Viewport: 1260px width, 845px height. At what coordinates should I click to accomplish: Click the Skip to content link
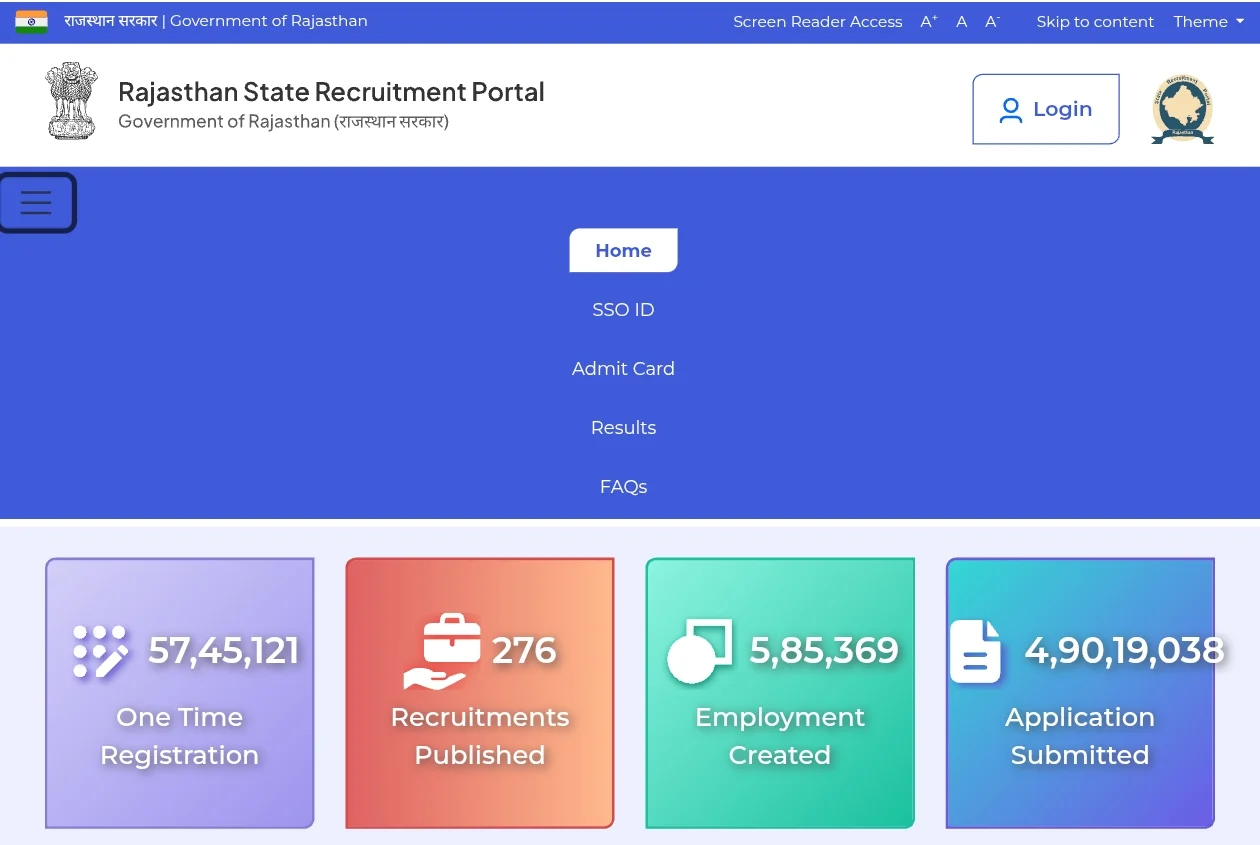1095,21
